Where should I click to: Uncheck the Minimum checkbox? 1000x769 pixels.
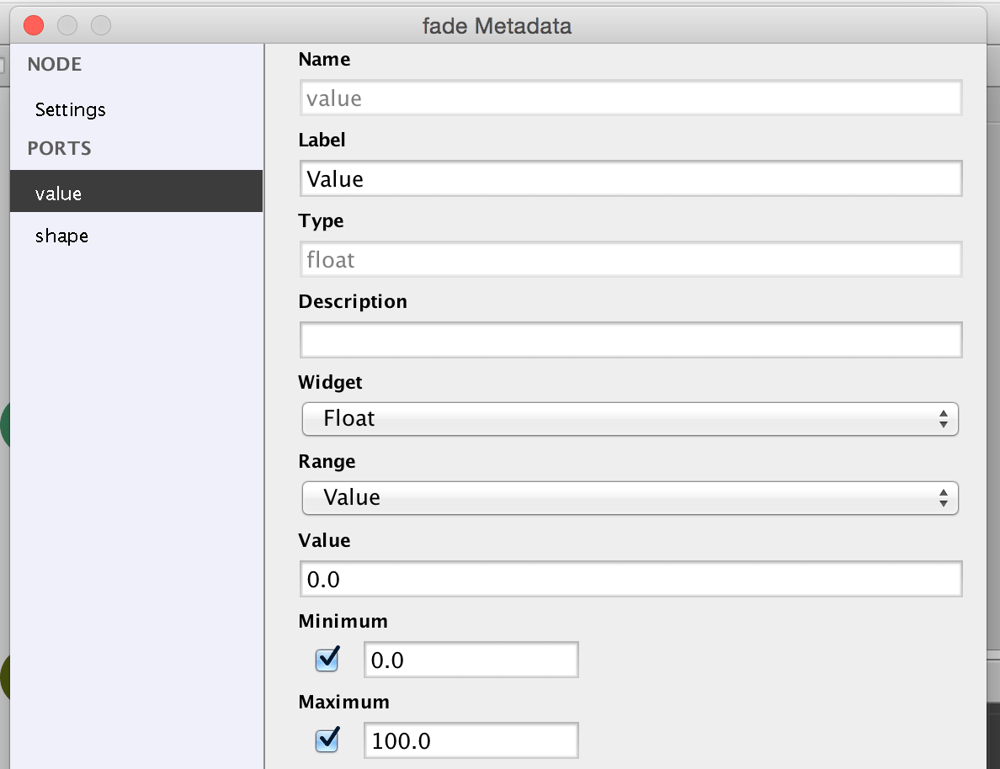coord(327,659)
